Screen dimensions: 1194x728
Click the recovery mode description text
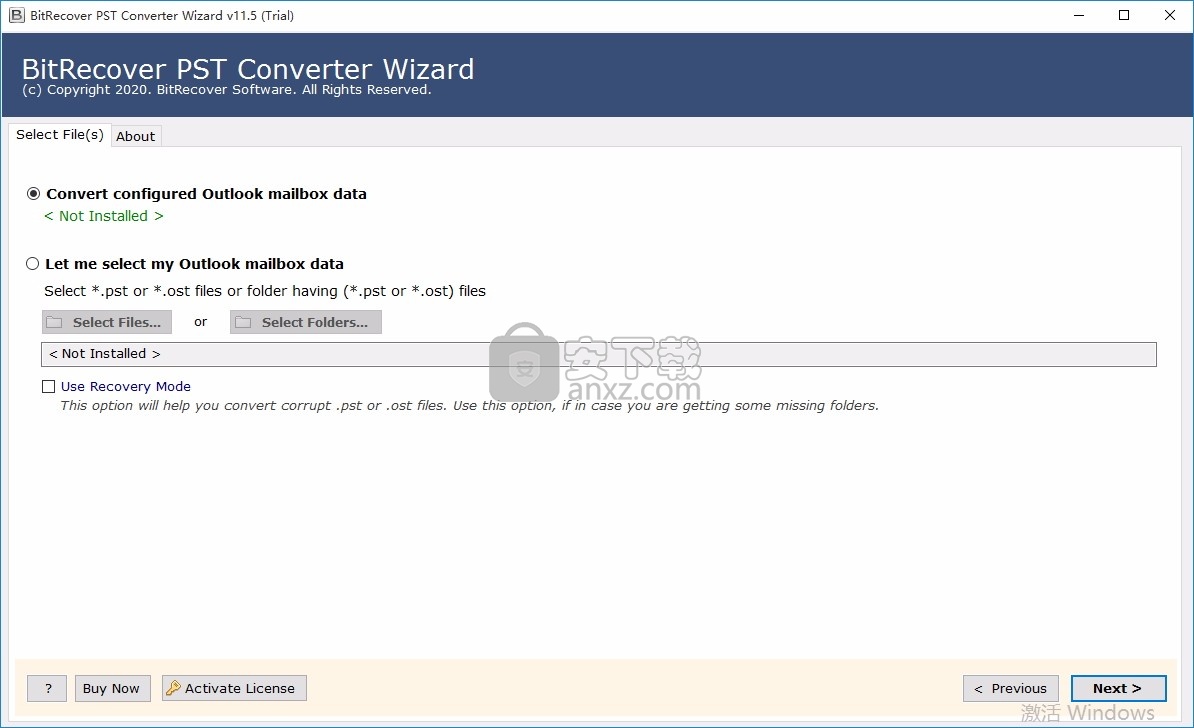click(469, 406)
